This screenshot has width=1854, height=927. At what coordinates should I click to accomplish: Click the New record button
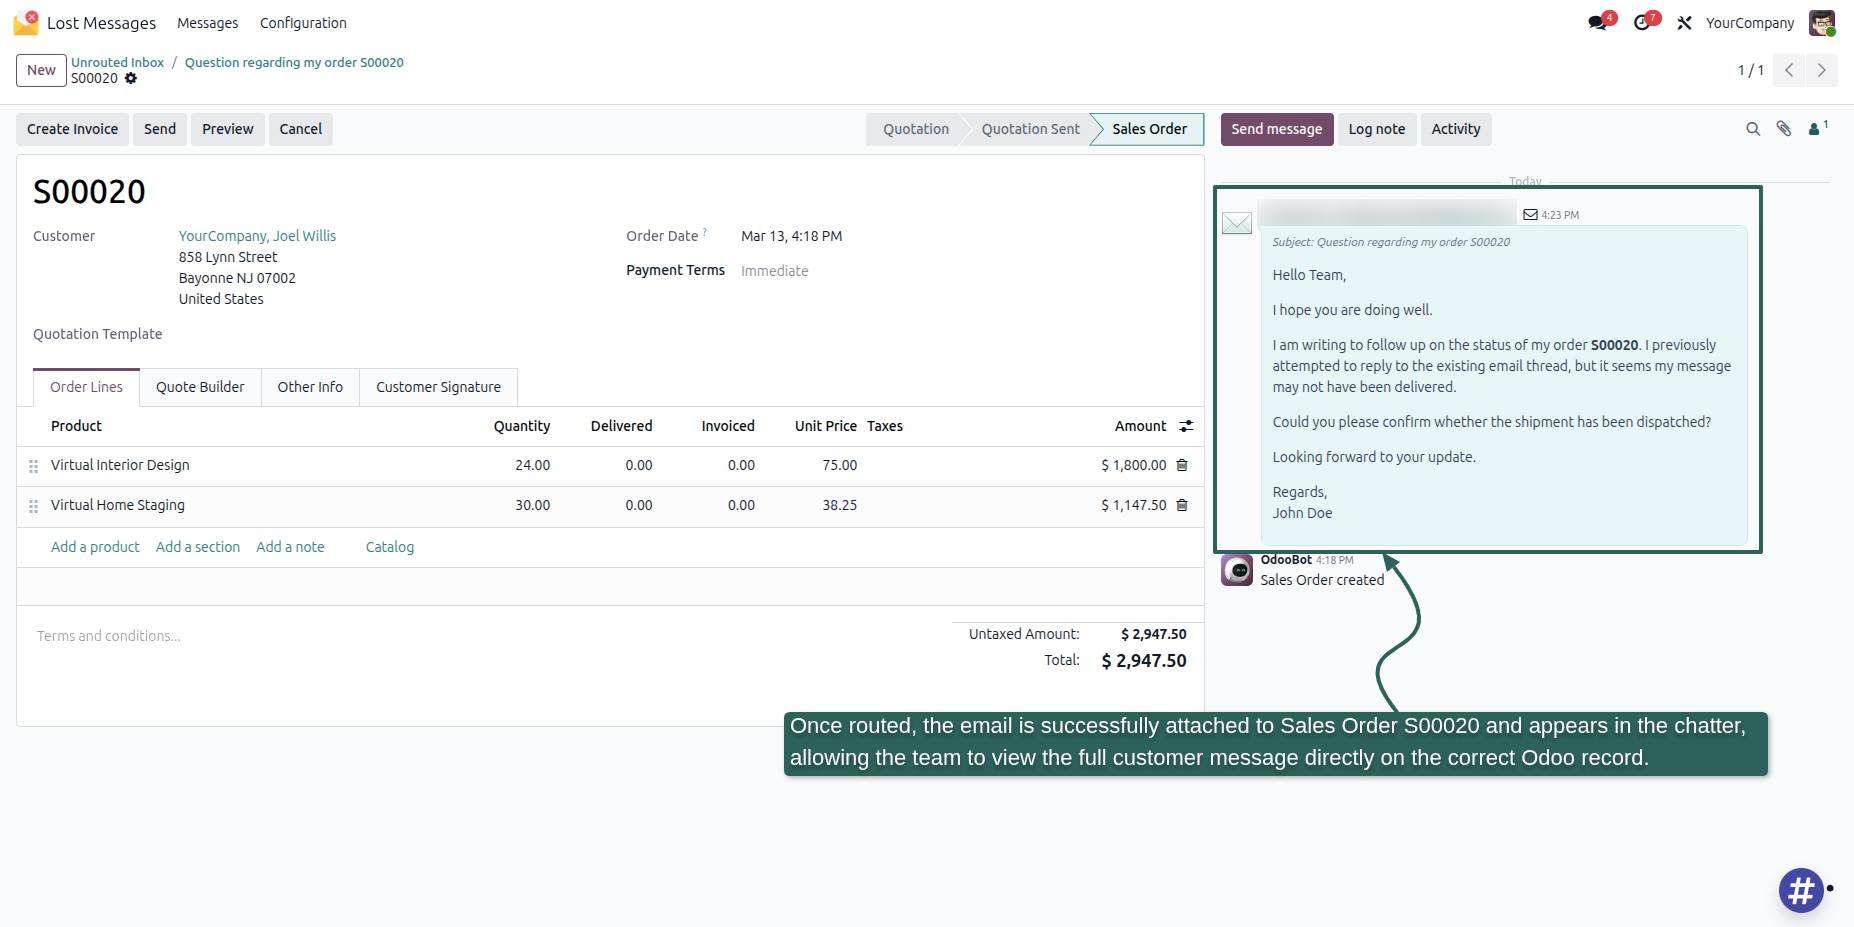41,70
